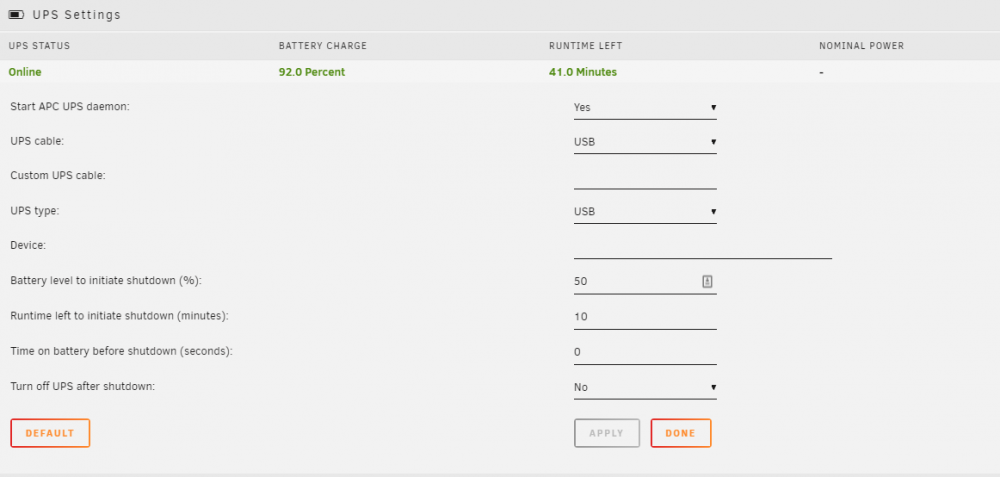1000x477 pixels.
Task: Click the UPS STATUS column header
Action: click(x=39, y=46)
